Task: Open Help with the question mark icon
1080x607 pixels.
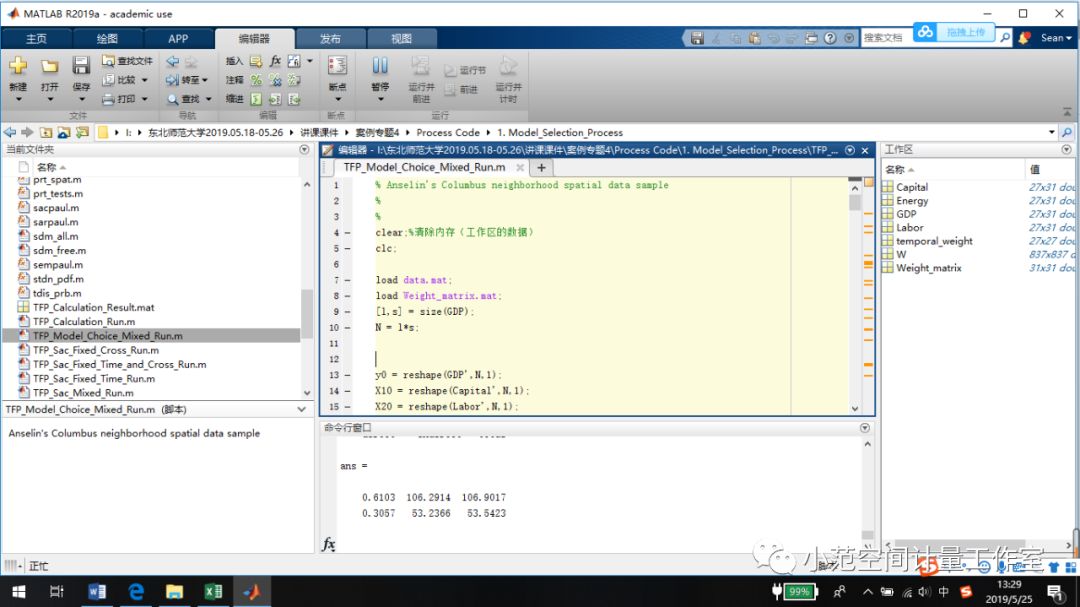Action: click(830, 39)
